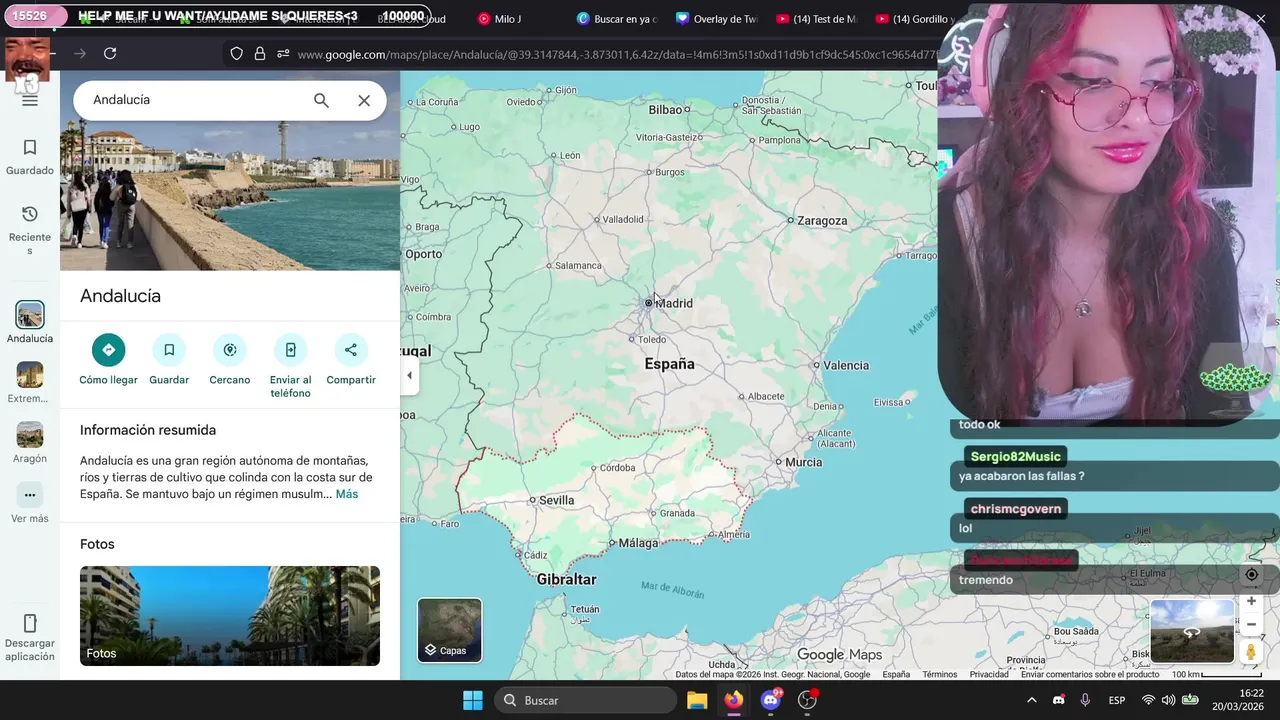Click Cercano nearby button
Viewport: 1280px width, 720px height.
(230, 360)
